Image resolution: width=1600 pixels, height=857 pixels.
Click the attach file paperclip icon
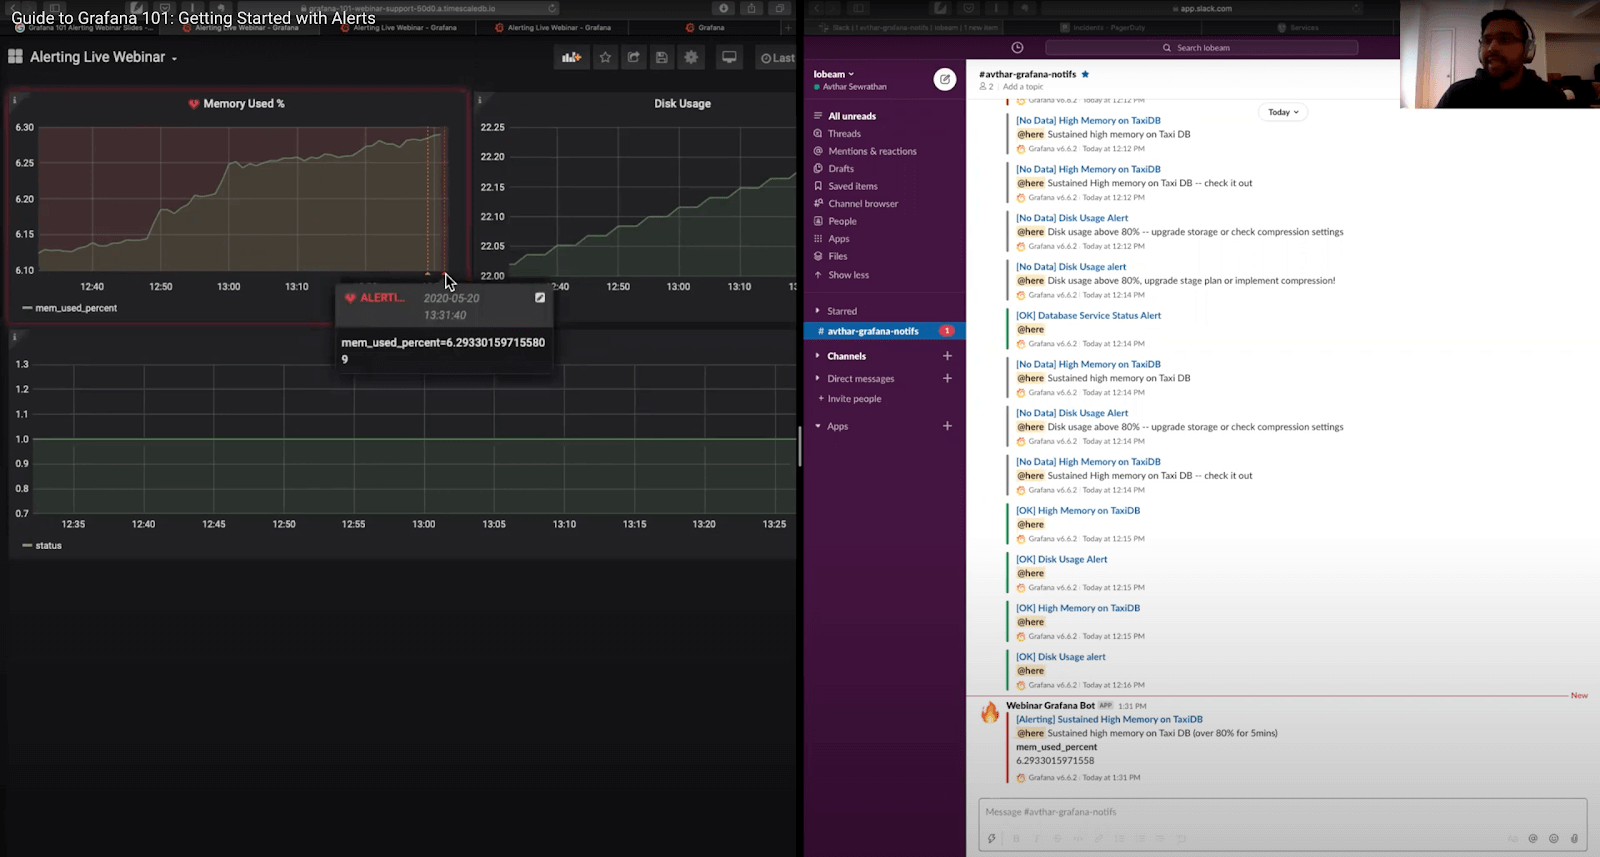click(x=1574, y=839)
